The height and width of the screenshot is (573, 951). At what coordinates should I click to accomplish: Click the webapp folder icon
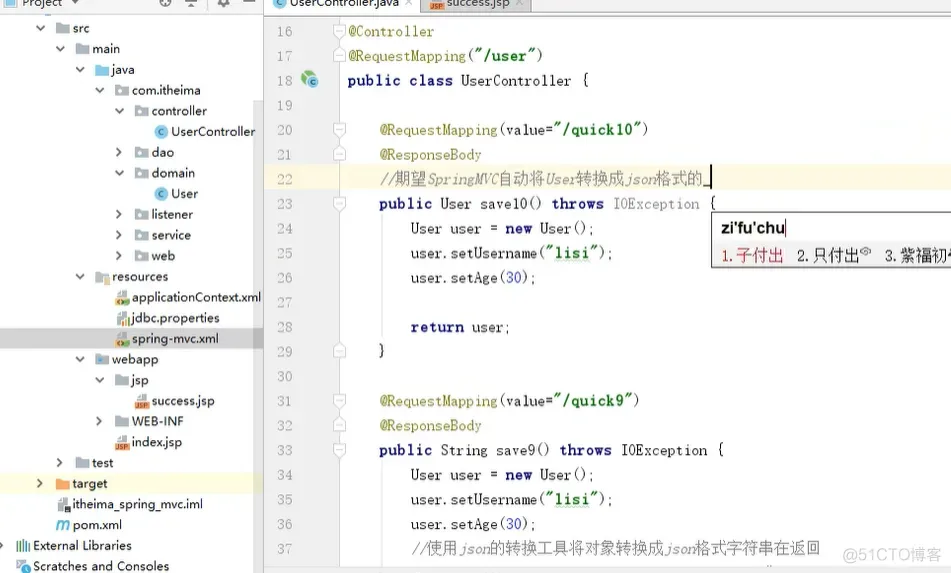tap(102, 360)
